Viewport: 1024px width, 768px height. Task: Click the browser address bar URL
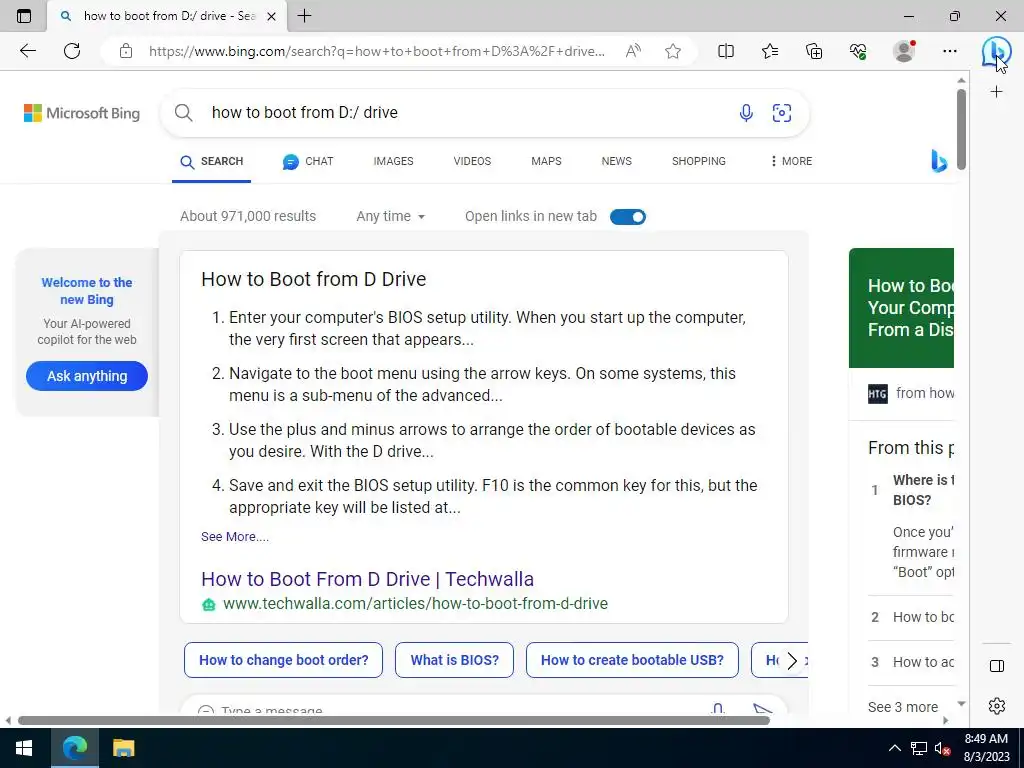click(x=377, y=51)
